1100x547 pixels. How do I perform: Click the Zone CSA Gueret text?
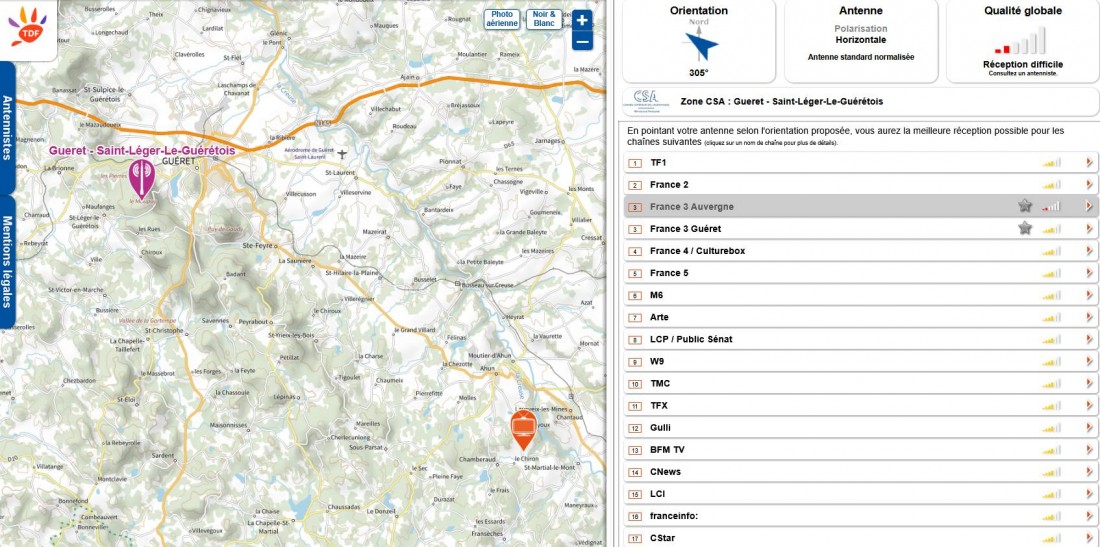(782, 102)
